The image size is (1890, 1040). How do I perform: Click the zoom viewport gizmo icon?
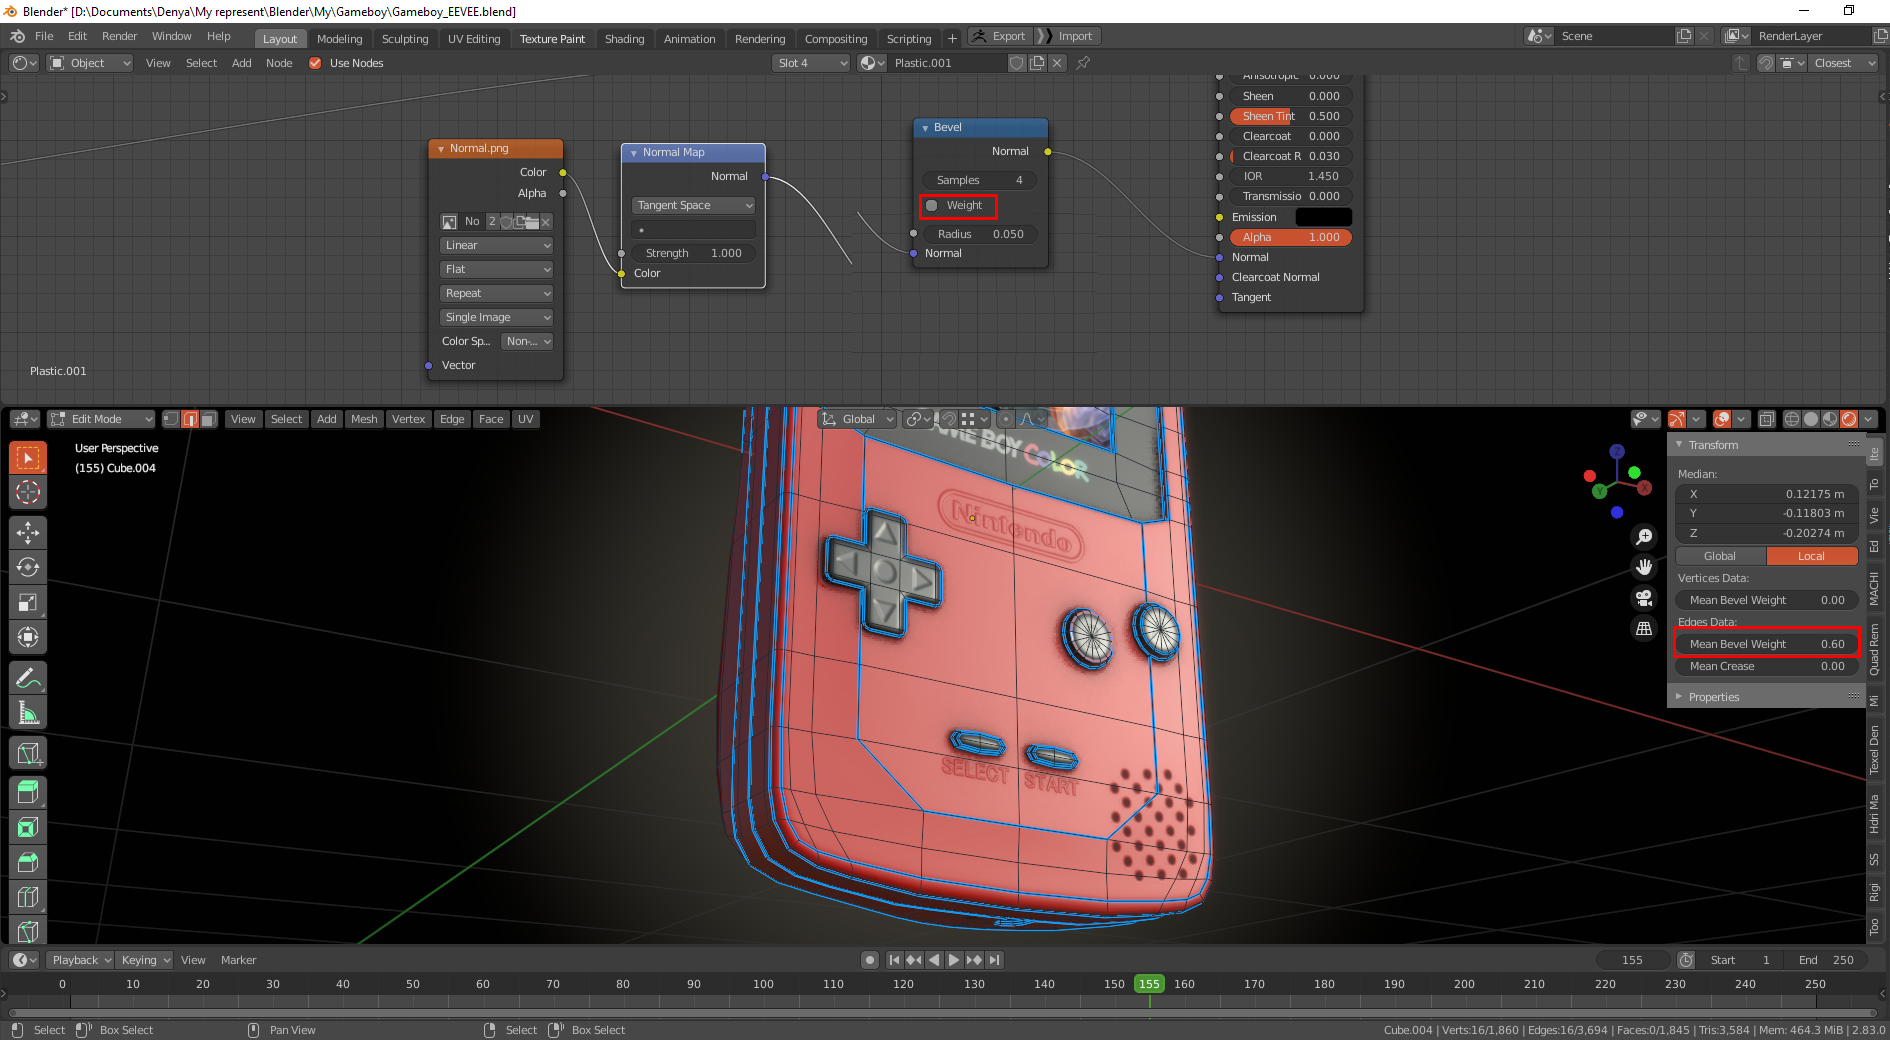click(1644, 537)
